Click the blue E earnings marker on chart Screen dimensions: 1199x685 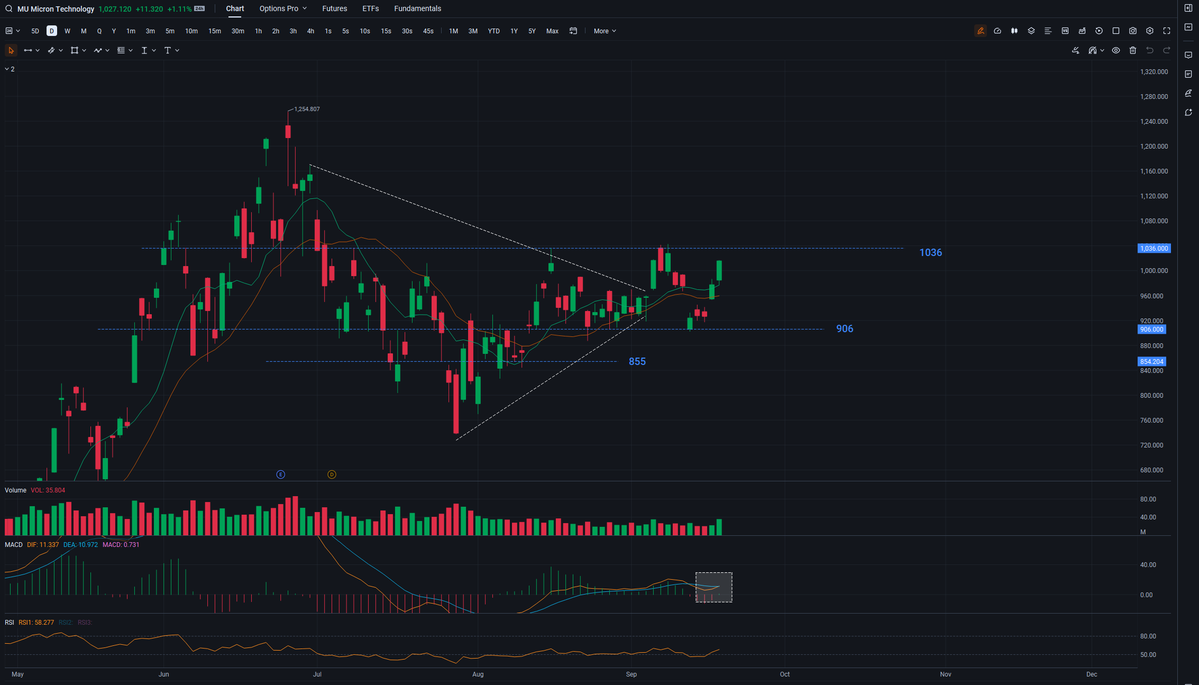(281, 475)
